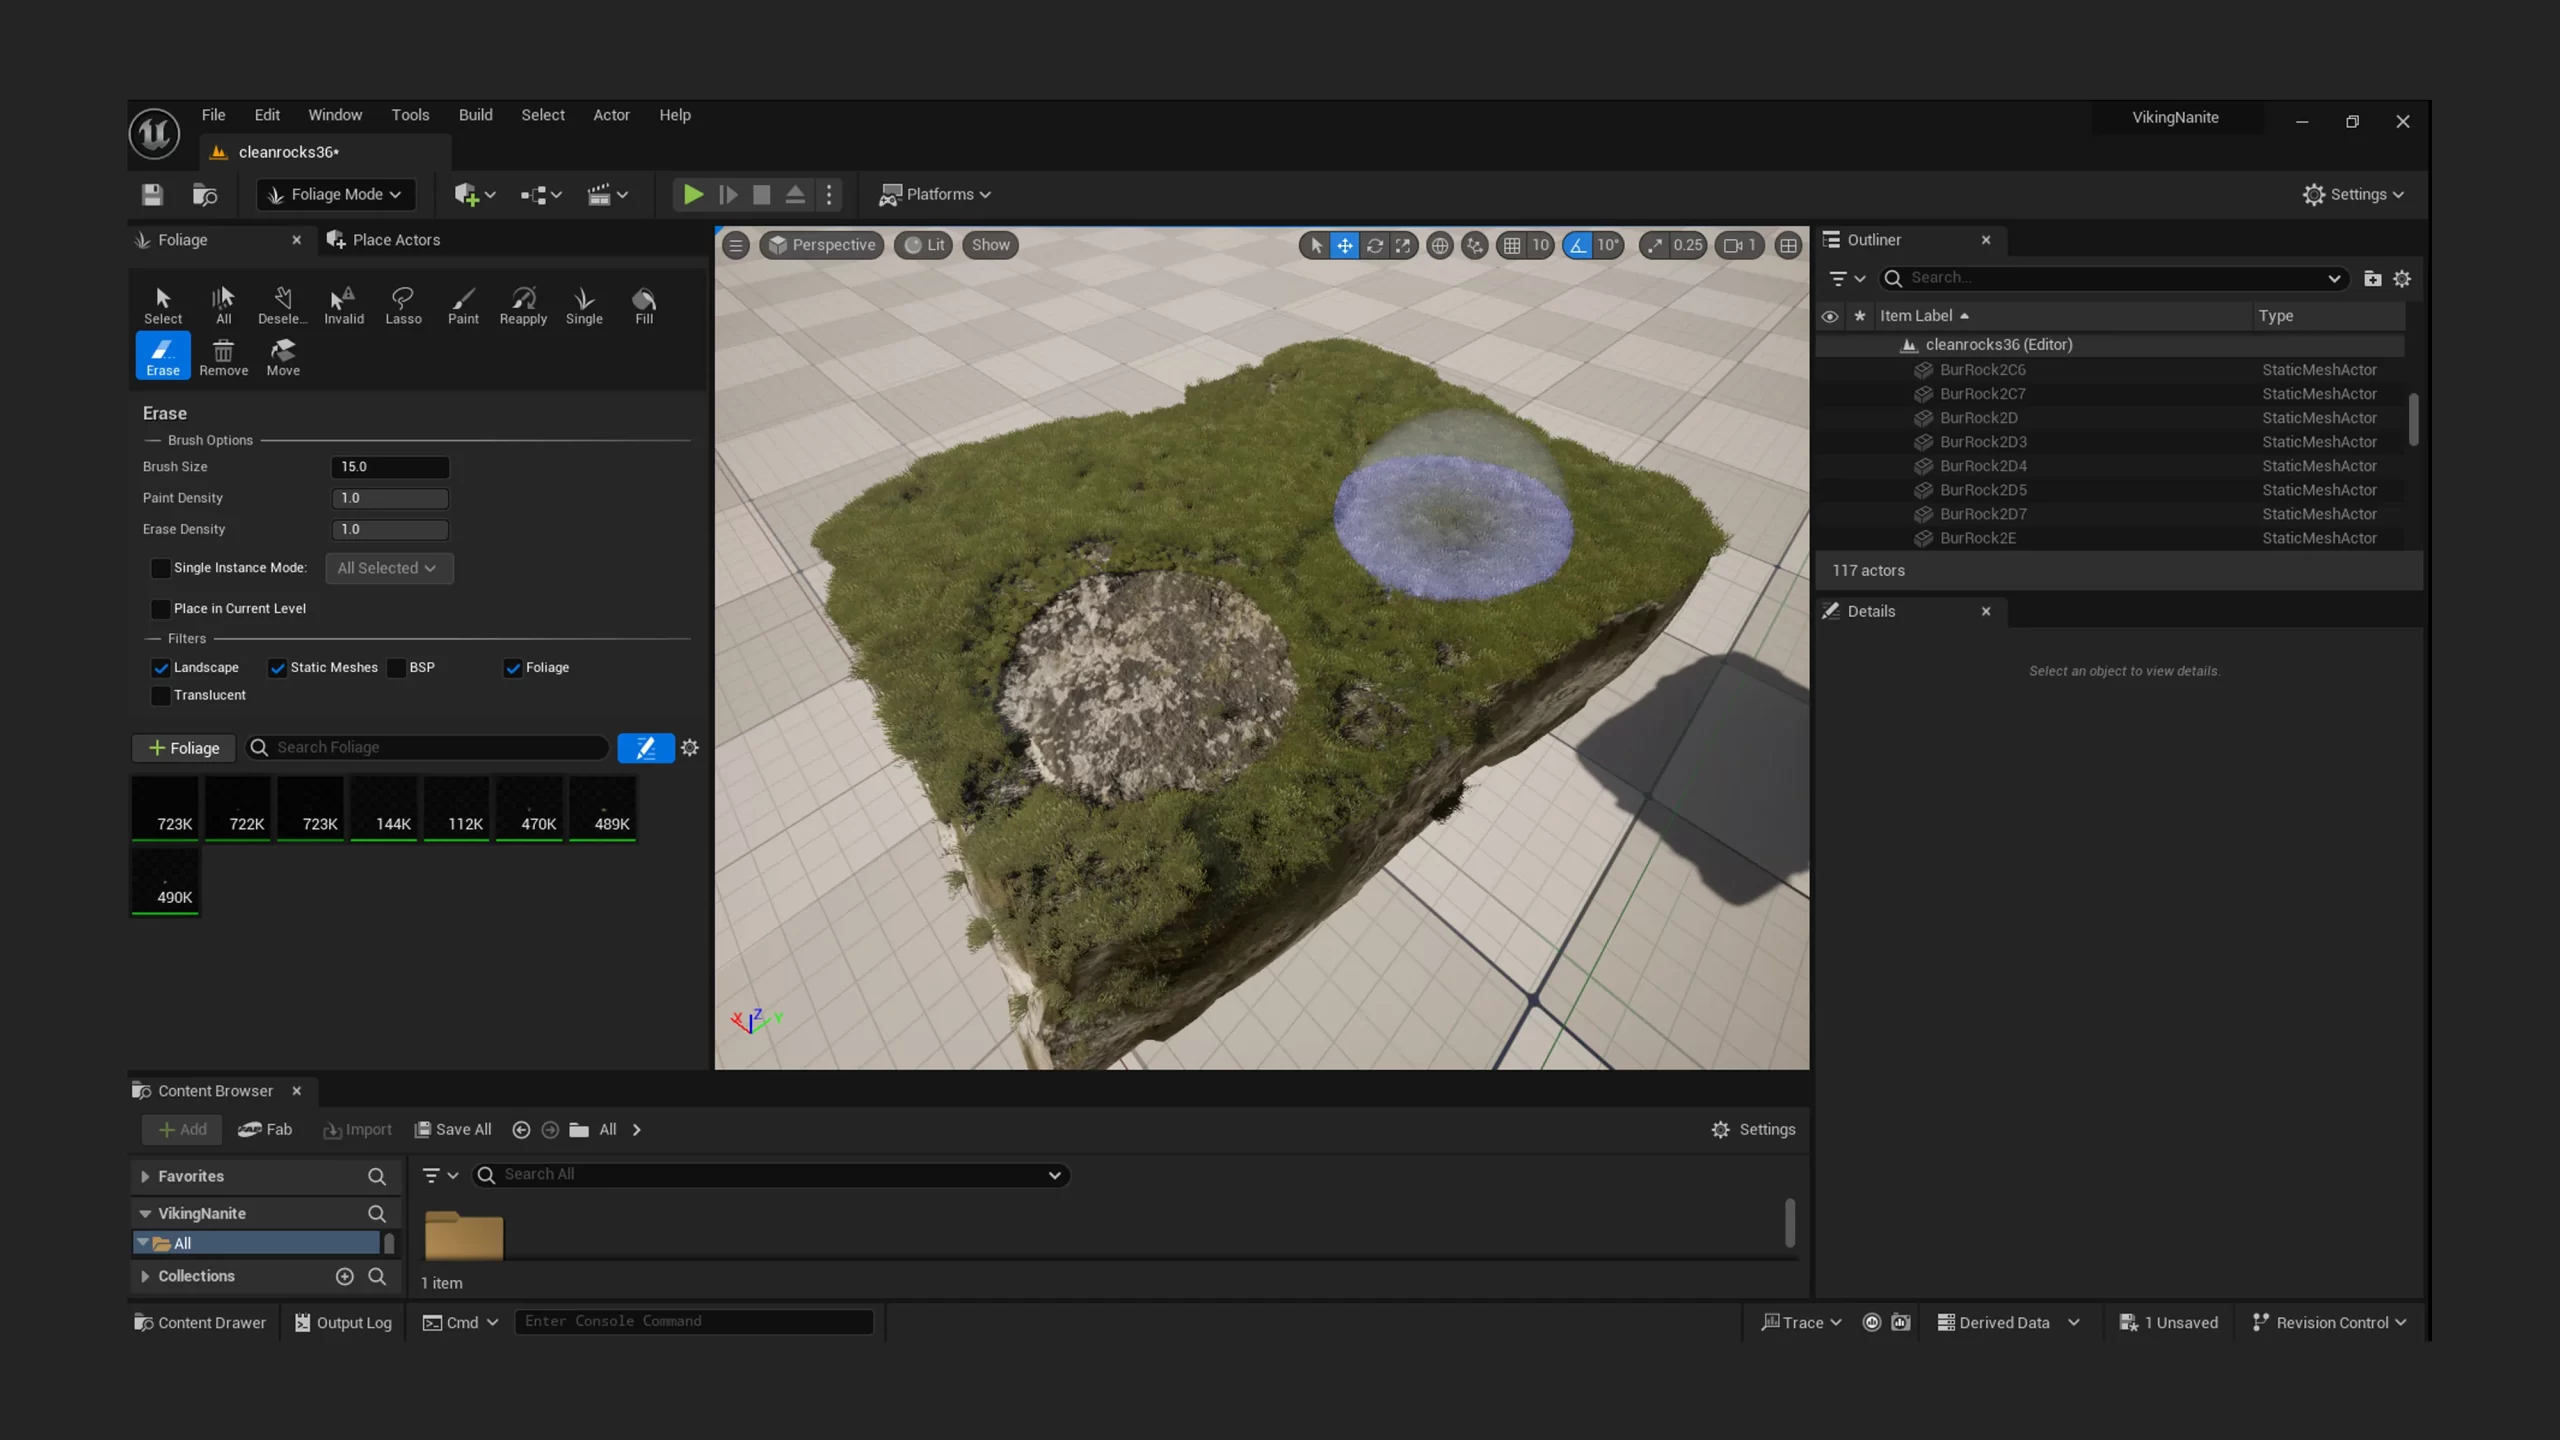This screenshot has width=2560, height=1440.
Task: Choose the Reapply foliage tool
Action: [523, 305]
